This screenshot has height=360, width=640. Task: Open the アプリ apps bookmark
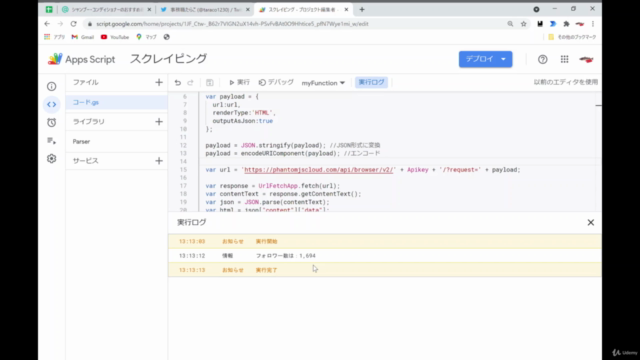pyautogui.click(x=55, y=37)
